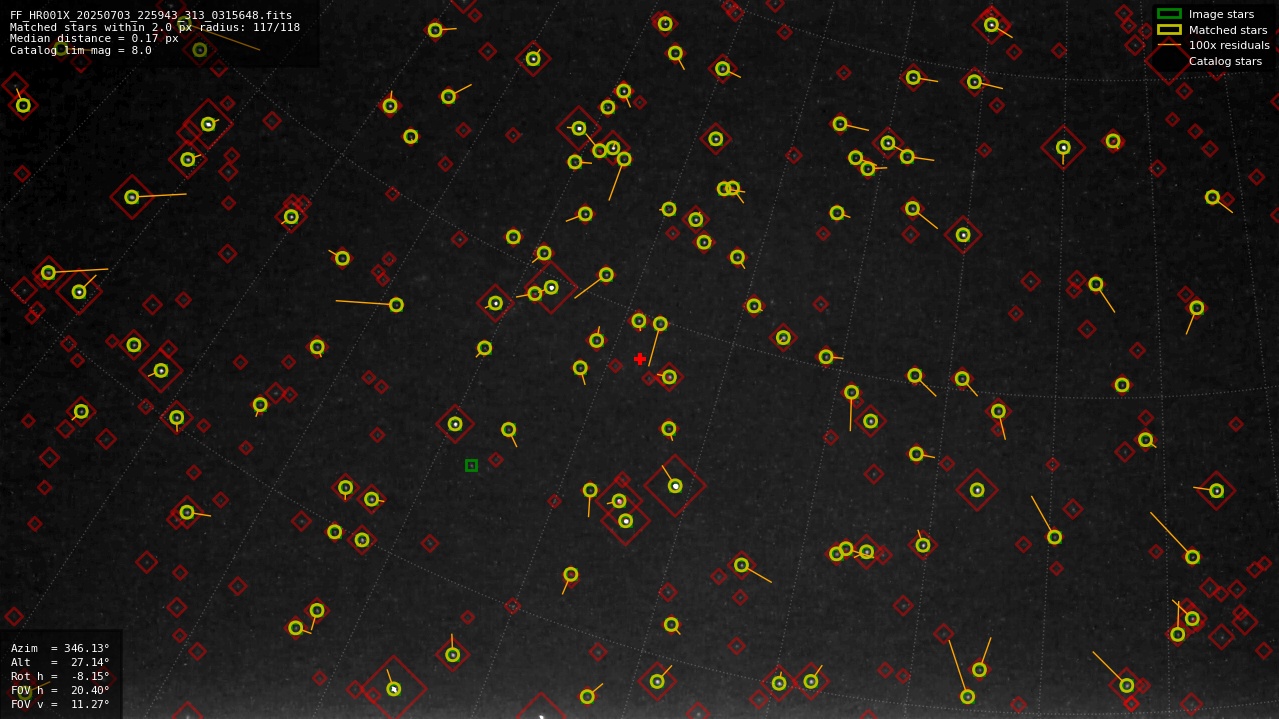Select the 'Matched stars' legend label
This screenshot has width=1279, height=719.
(1228, 30)
